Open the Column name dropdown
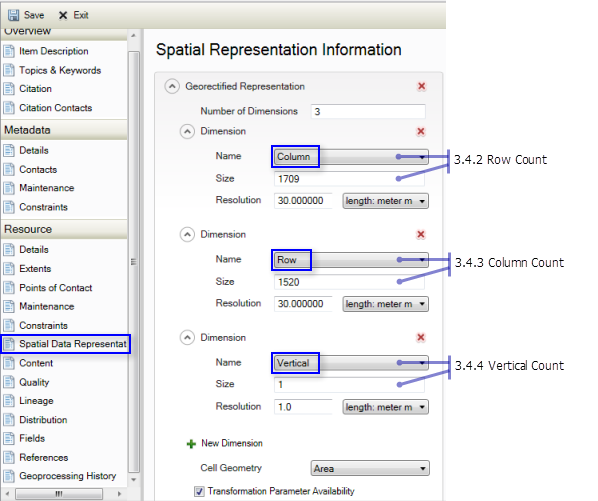The image size is (598, 501). pyautogui.click(x=351, y=157)
